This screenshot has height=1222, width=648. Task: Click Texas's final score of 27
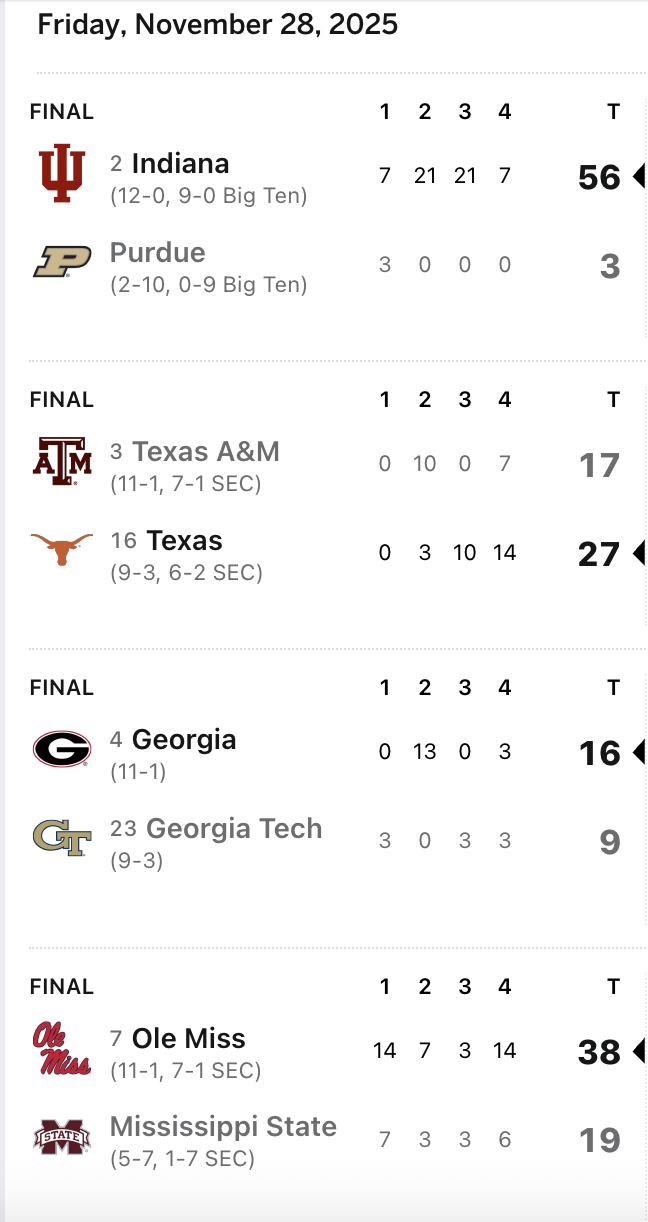click(x=599, y=554)
